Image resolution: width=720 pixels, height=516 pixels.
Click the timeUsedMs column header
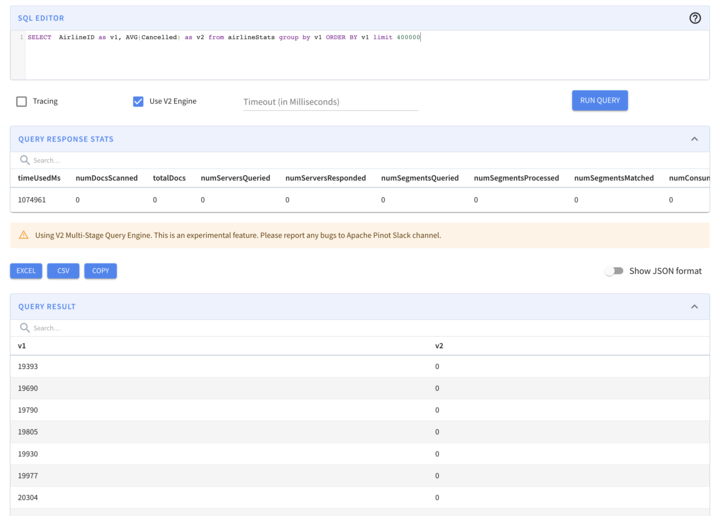[x=39, y=178]
